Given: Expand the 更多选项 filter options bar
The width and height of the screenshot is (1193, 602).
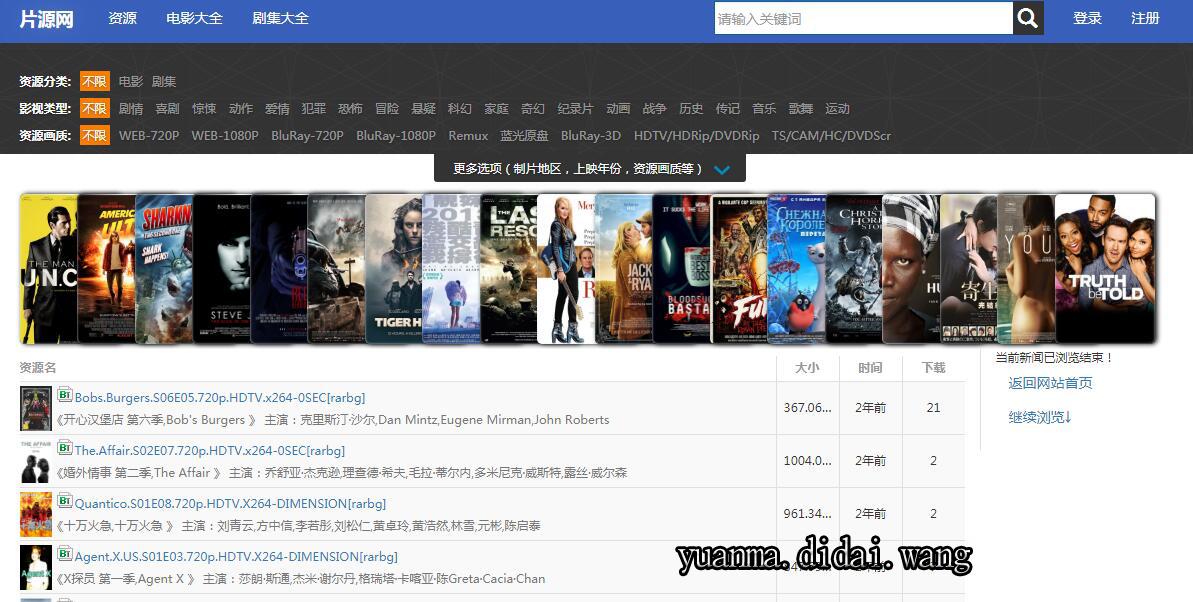Looking at the screenshot, I should 590,168.
